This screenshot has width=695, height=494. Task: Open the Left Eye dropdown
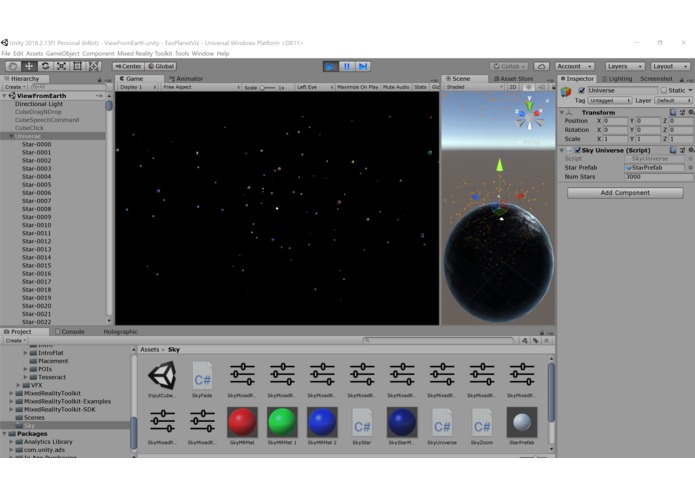coord(314,87)
